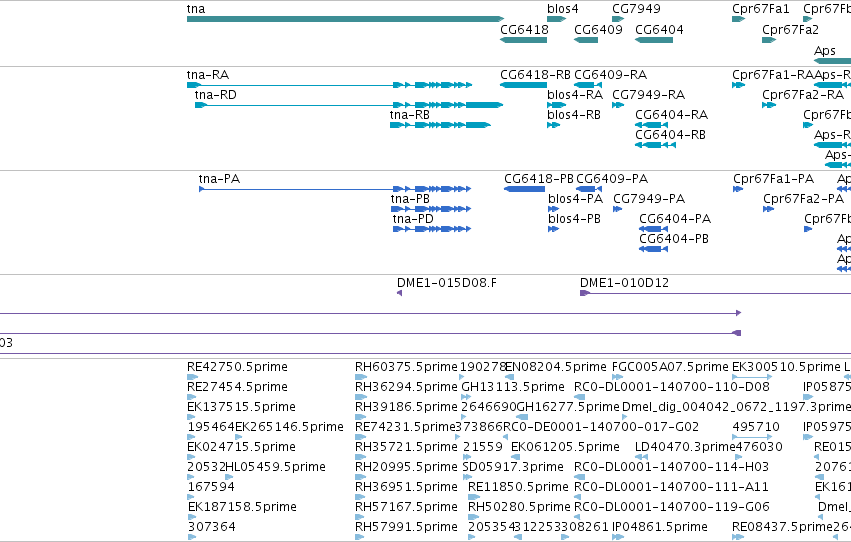Select the CG6418-PB protein glyph

(x=524, y=189)
